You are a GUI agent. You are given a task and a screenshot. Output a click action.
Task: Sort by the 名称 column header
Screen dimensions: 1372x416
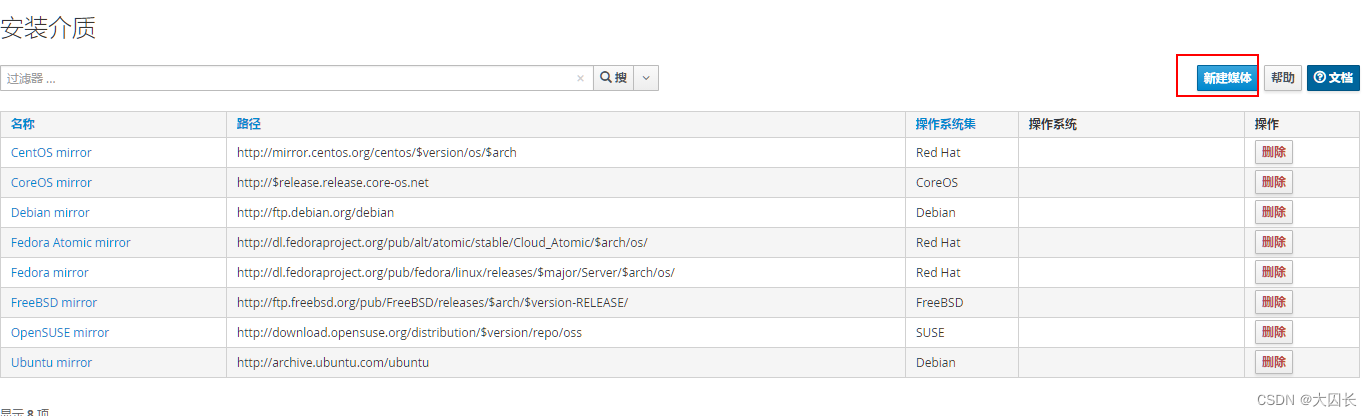click(22, 124)
